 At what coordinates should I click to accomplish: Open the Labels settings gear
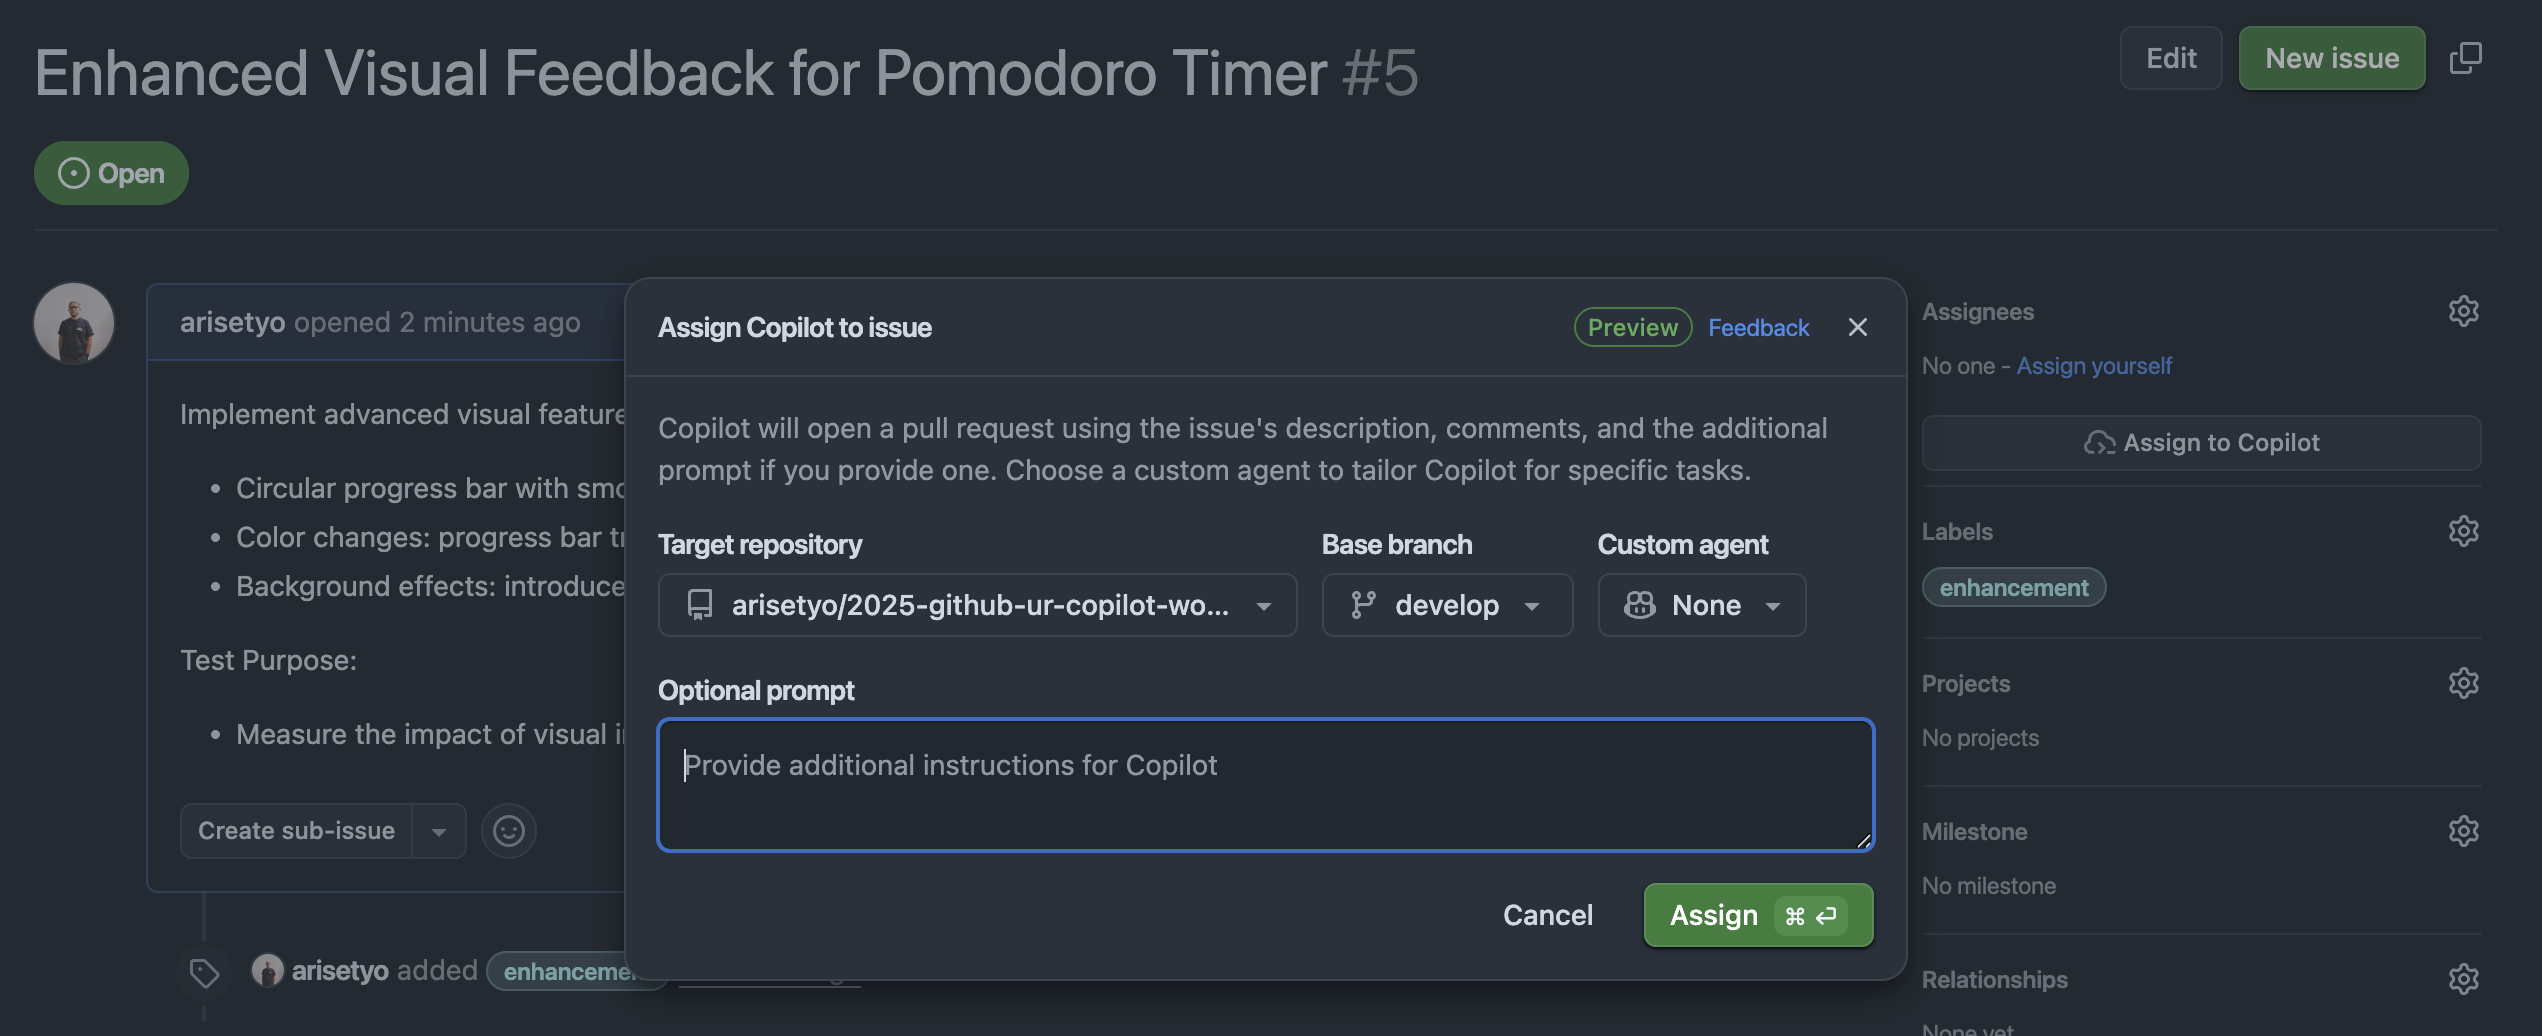(x=2464, y=531)
